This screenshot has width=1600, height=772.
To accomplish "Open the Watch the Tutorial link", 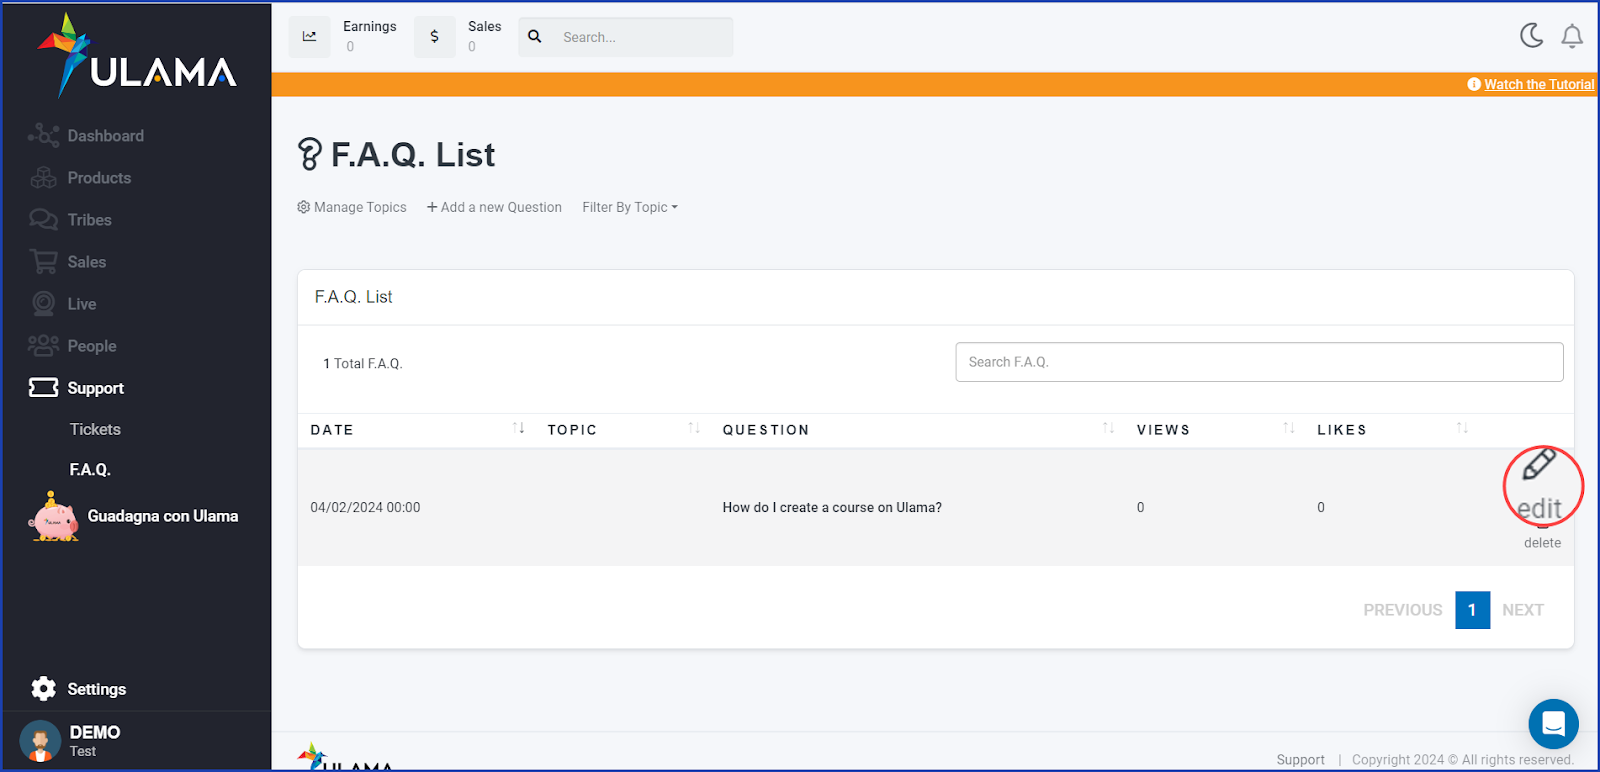I will 1539,85.
